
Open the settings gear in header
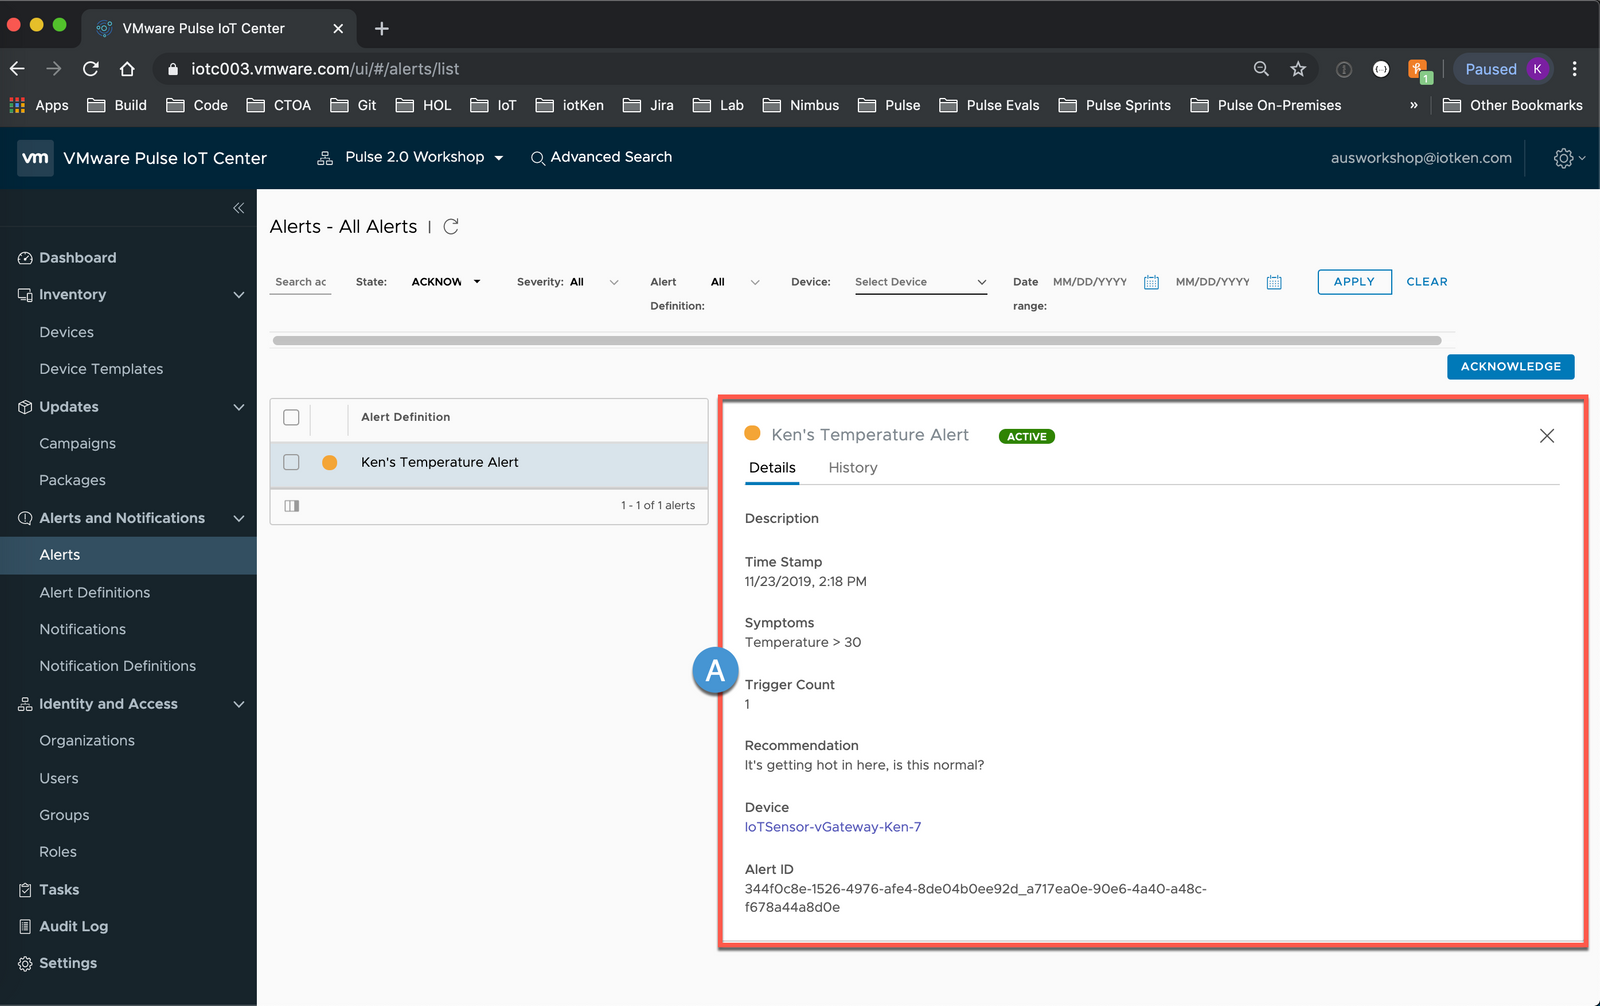(x=1563, y=158)
